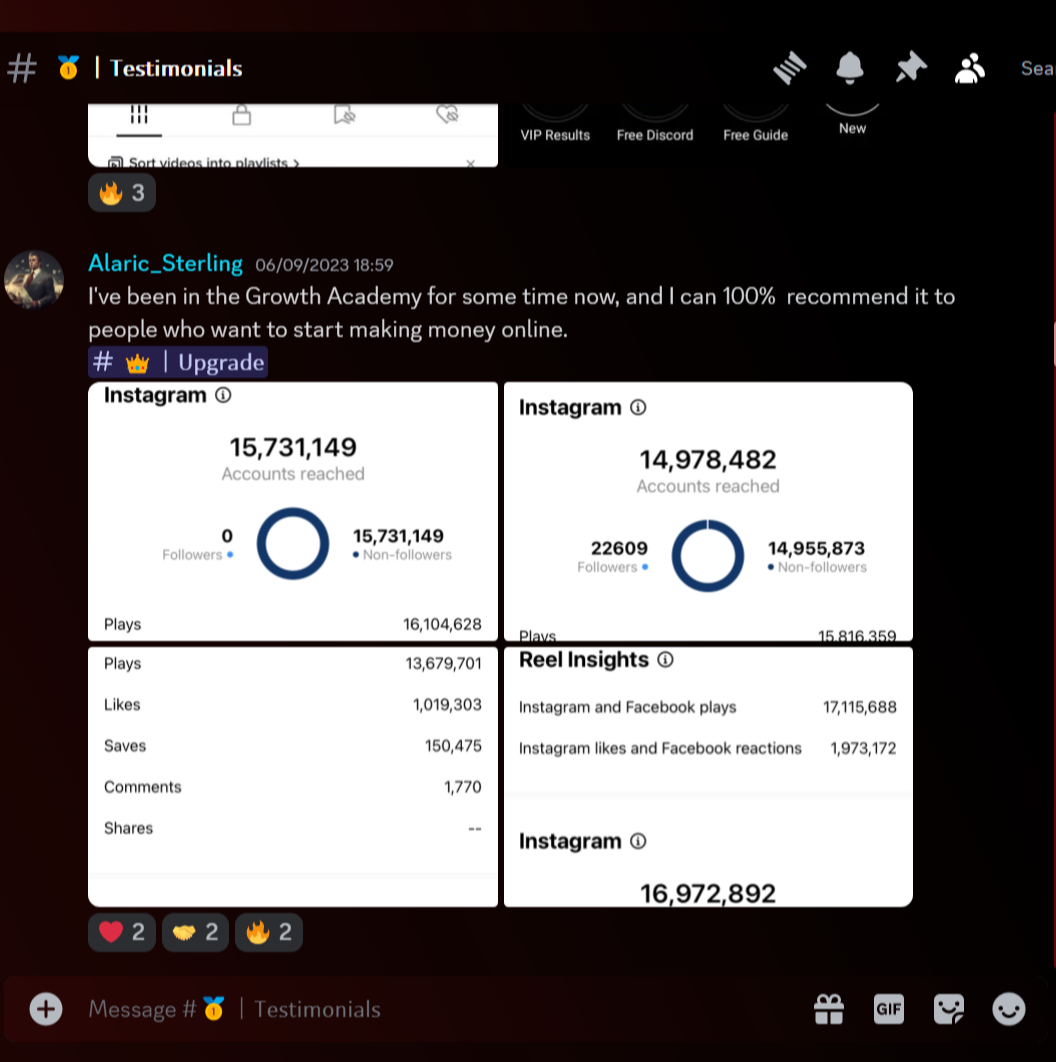Click the 16,972,892 number at image bottom
1056x1062 pixels.
708,893
